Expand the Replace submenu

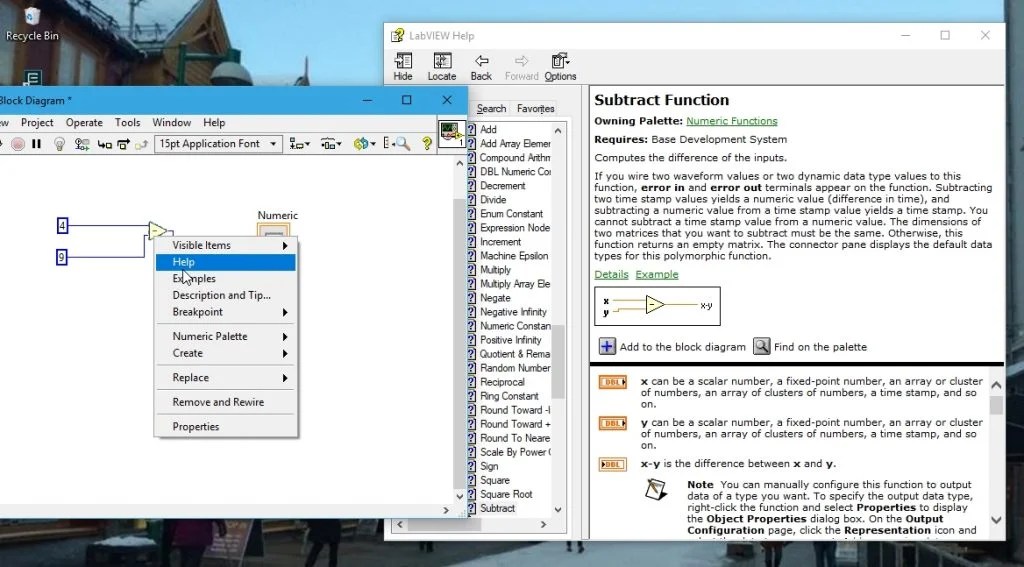(x=226, y=378)
